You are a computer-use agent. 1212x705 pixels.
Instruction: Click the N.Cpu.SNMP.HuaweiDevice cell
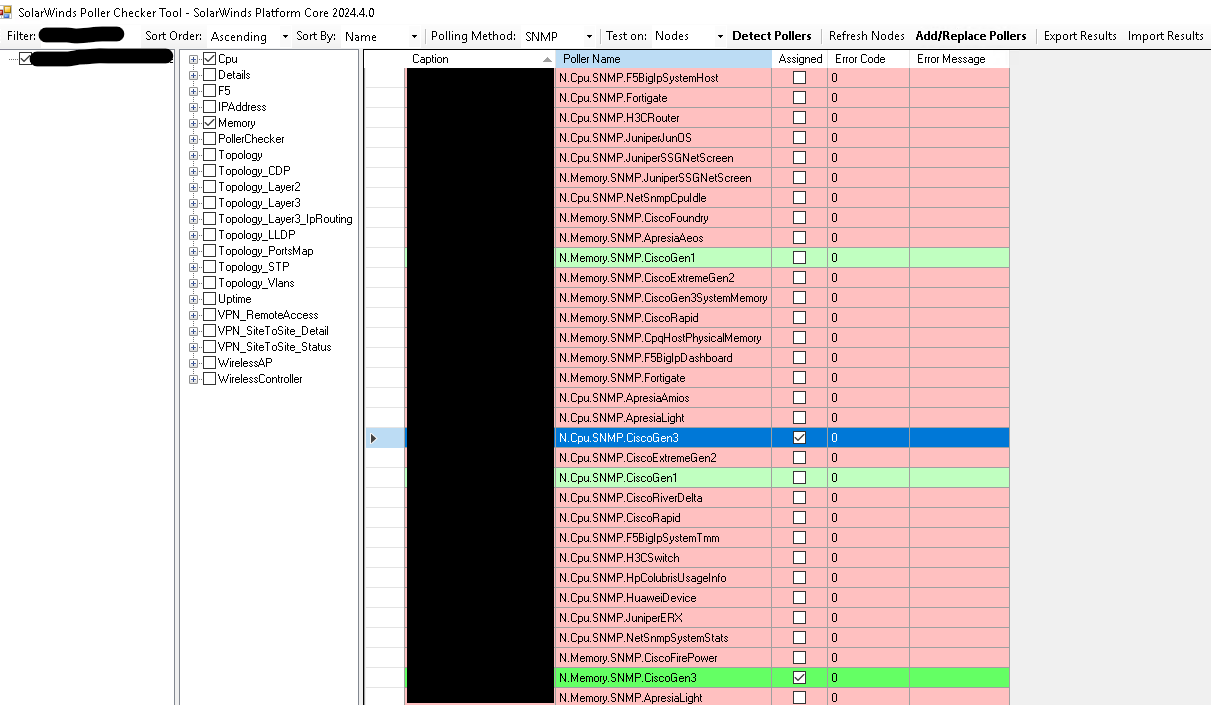[x=663, y=598]
